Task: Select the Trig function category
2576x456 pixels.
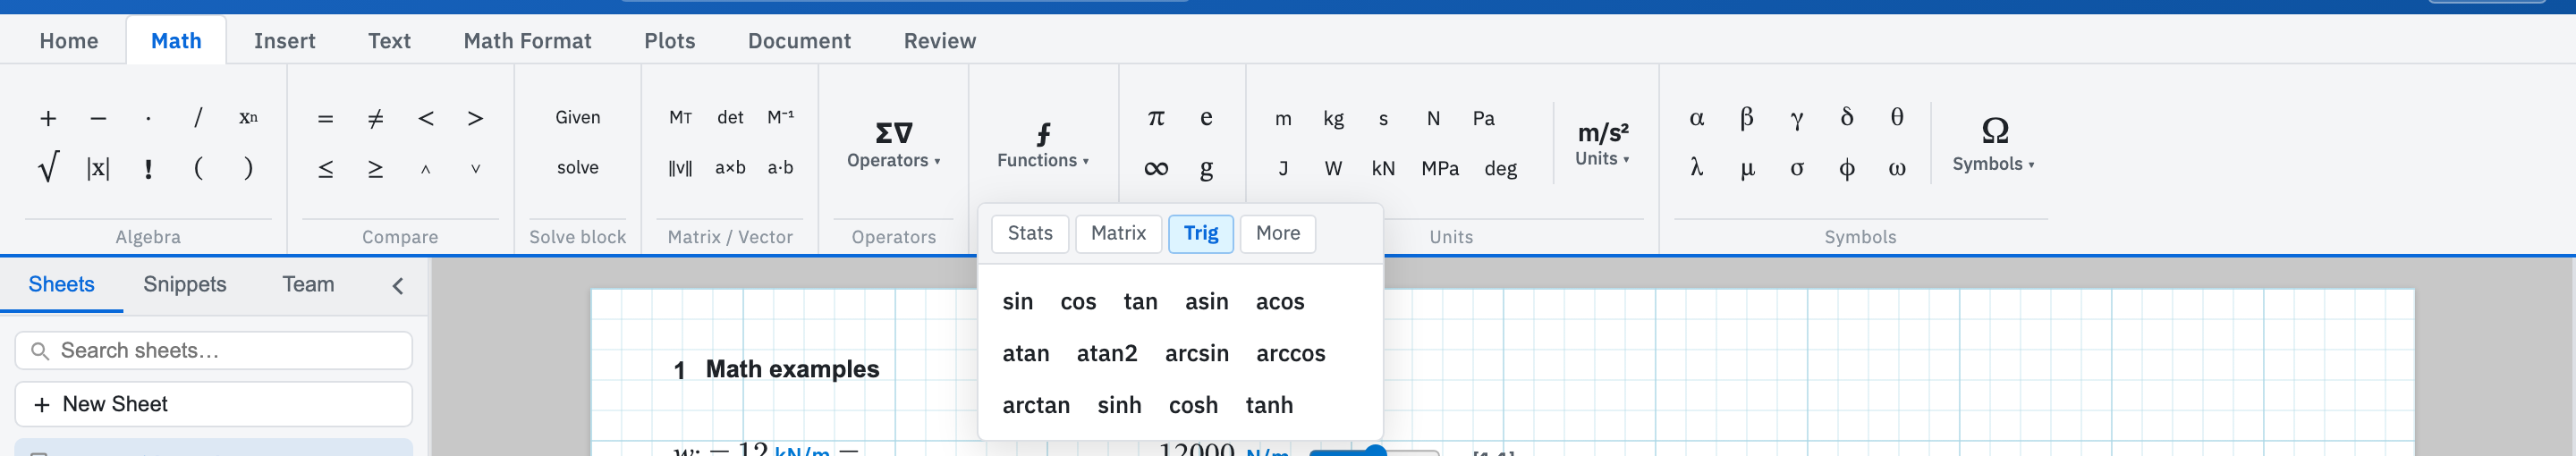Action: (x=1201, y=233)
